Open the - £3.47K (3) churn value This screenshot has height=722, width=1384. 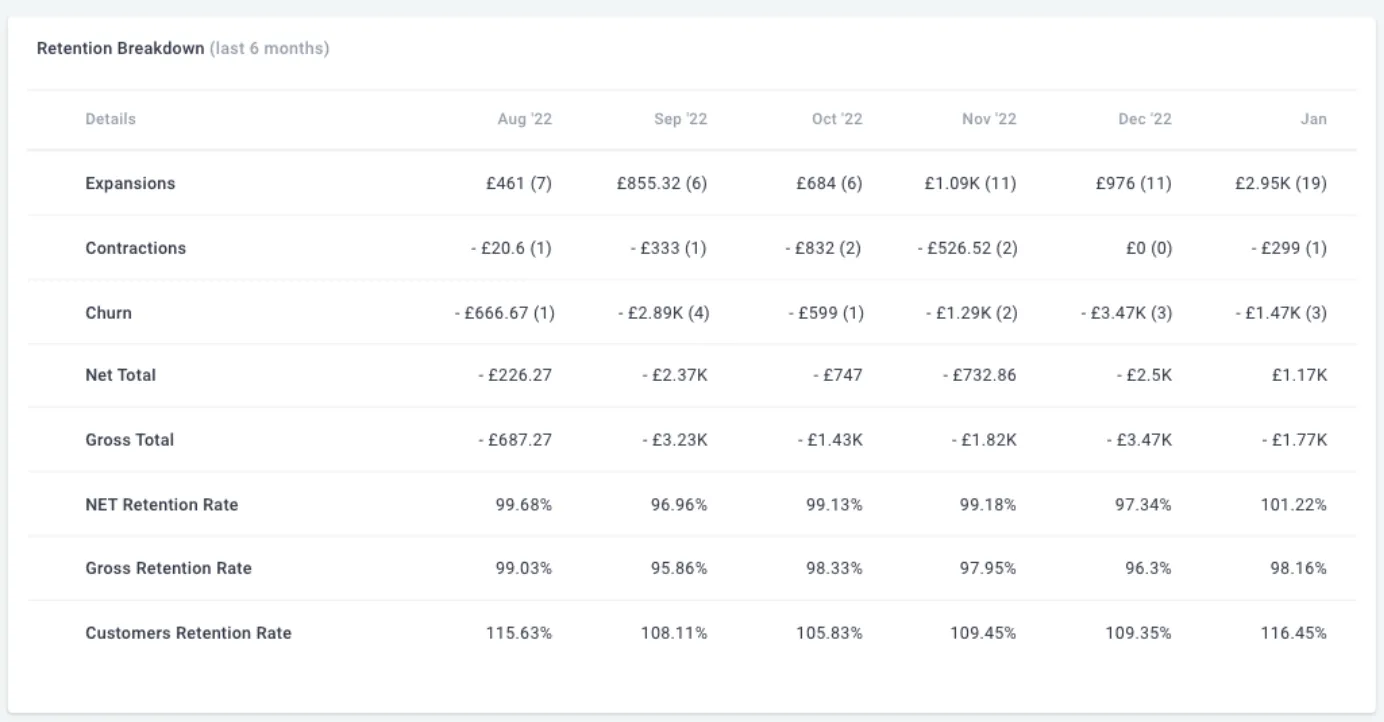[1126, 313]
